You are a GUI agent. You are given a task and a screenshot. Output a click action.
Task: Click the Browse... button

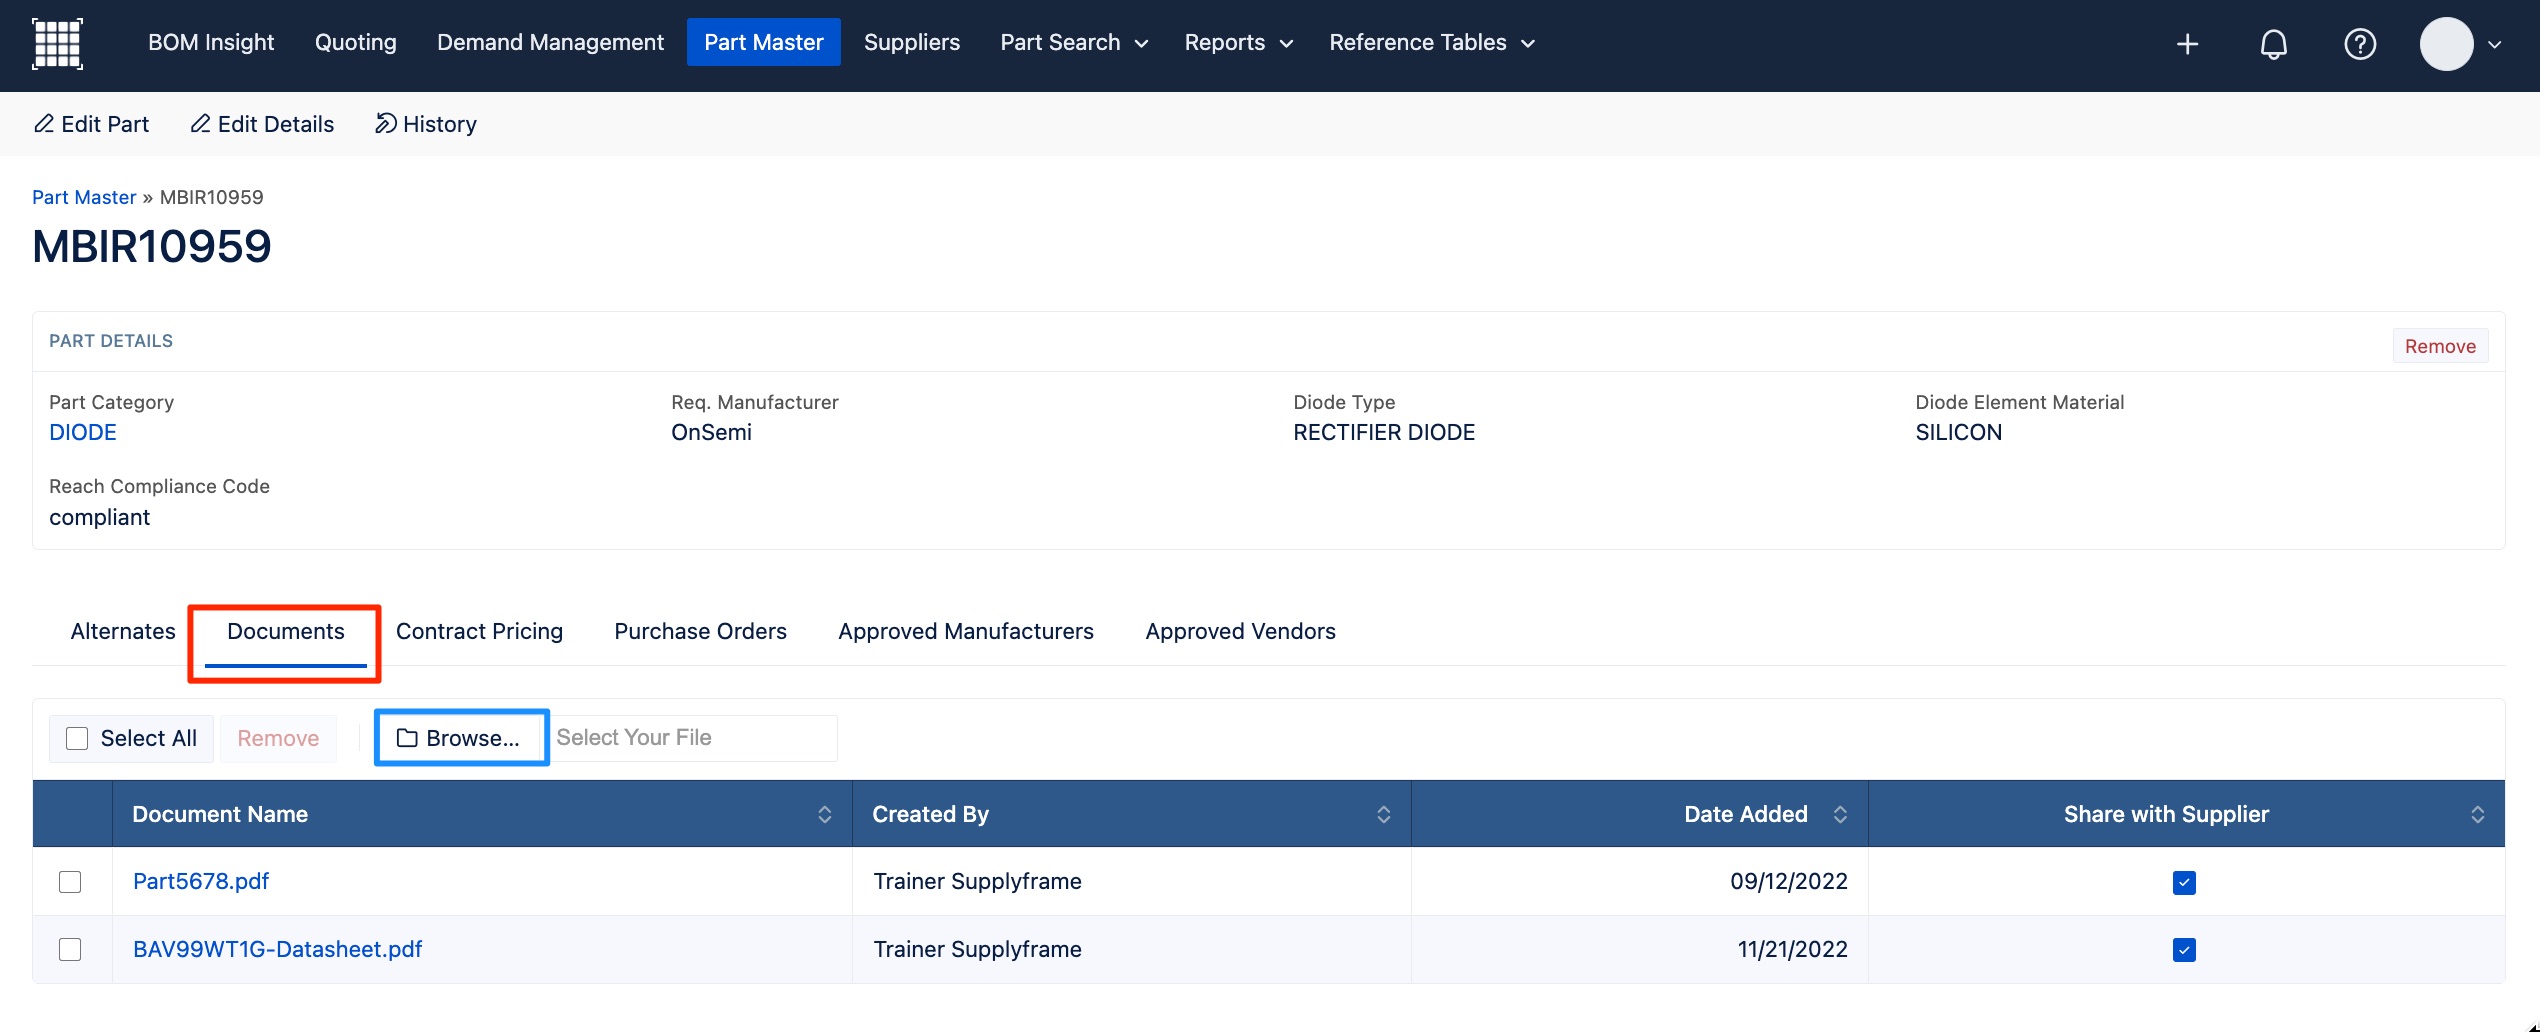pyautogui.click(x=462, y=738)
